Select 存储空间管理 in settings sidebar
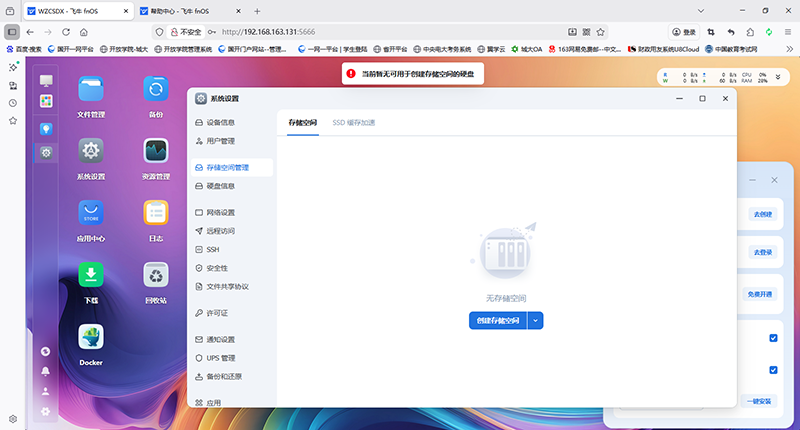This screenshot has width=800, height=430. pyautogui.click(x=232, y=167)
